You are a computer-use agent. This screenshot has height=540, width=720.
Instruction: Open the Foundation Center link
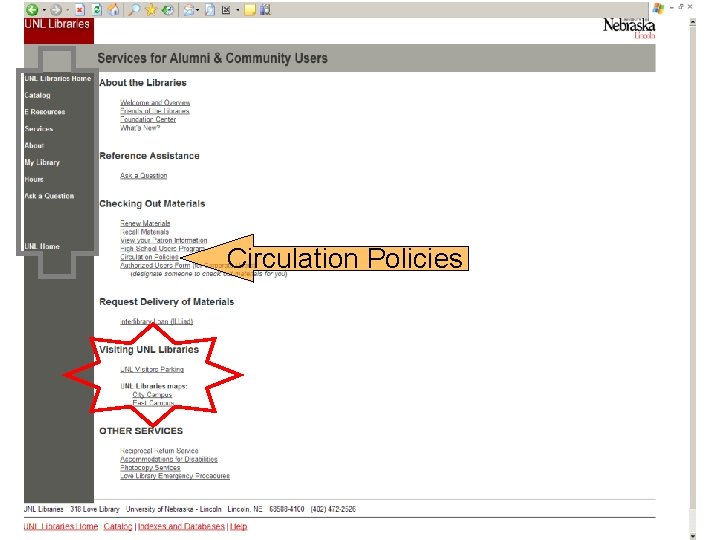point(148,119)
